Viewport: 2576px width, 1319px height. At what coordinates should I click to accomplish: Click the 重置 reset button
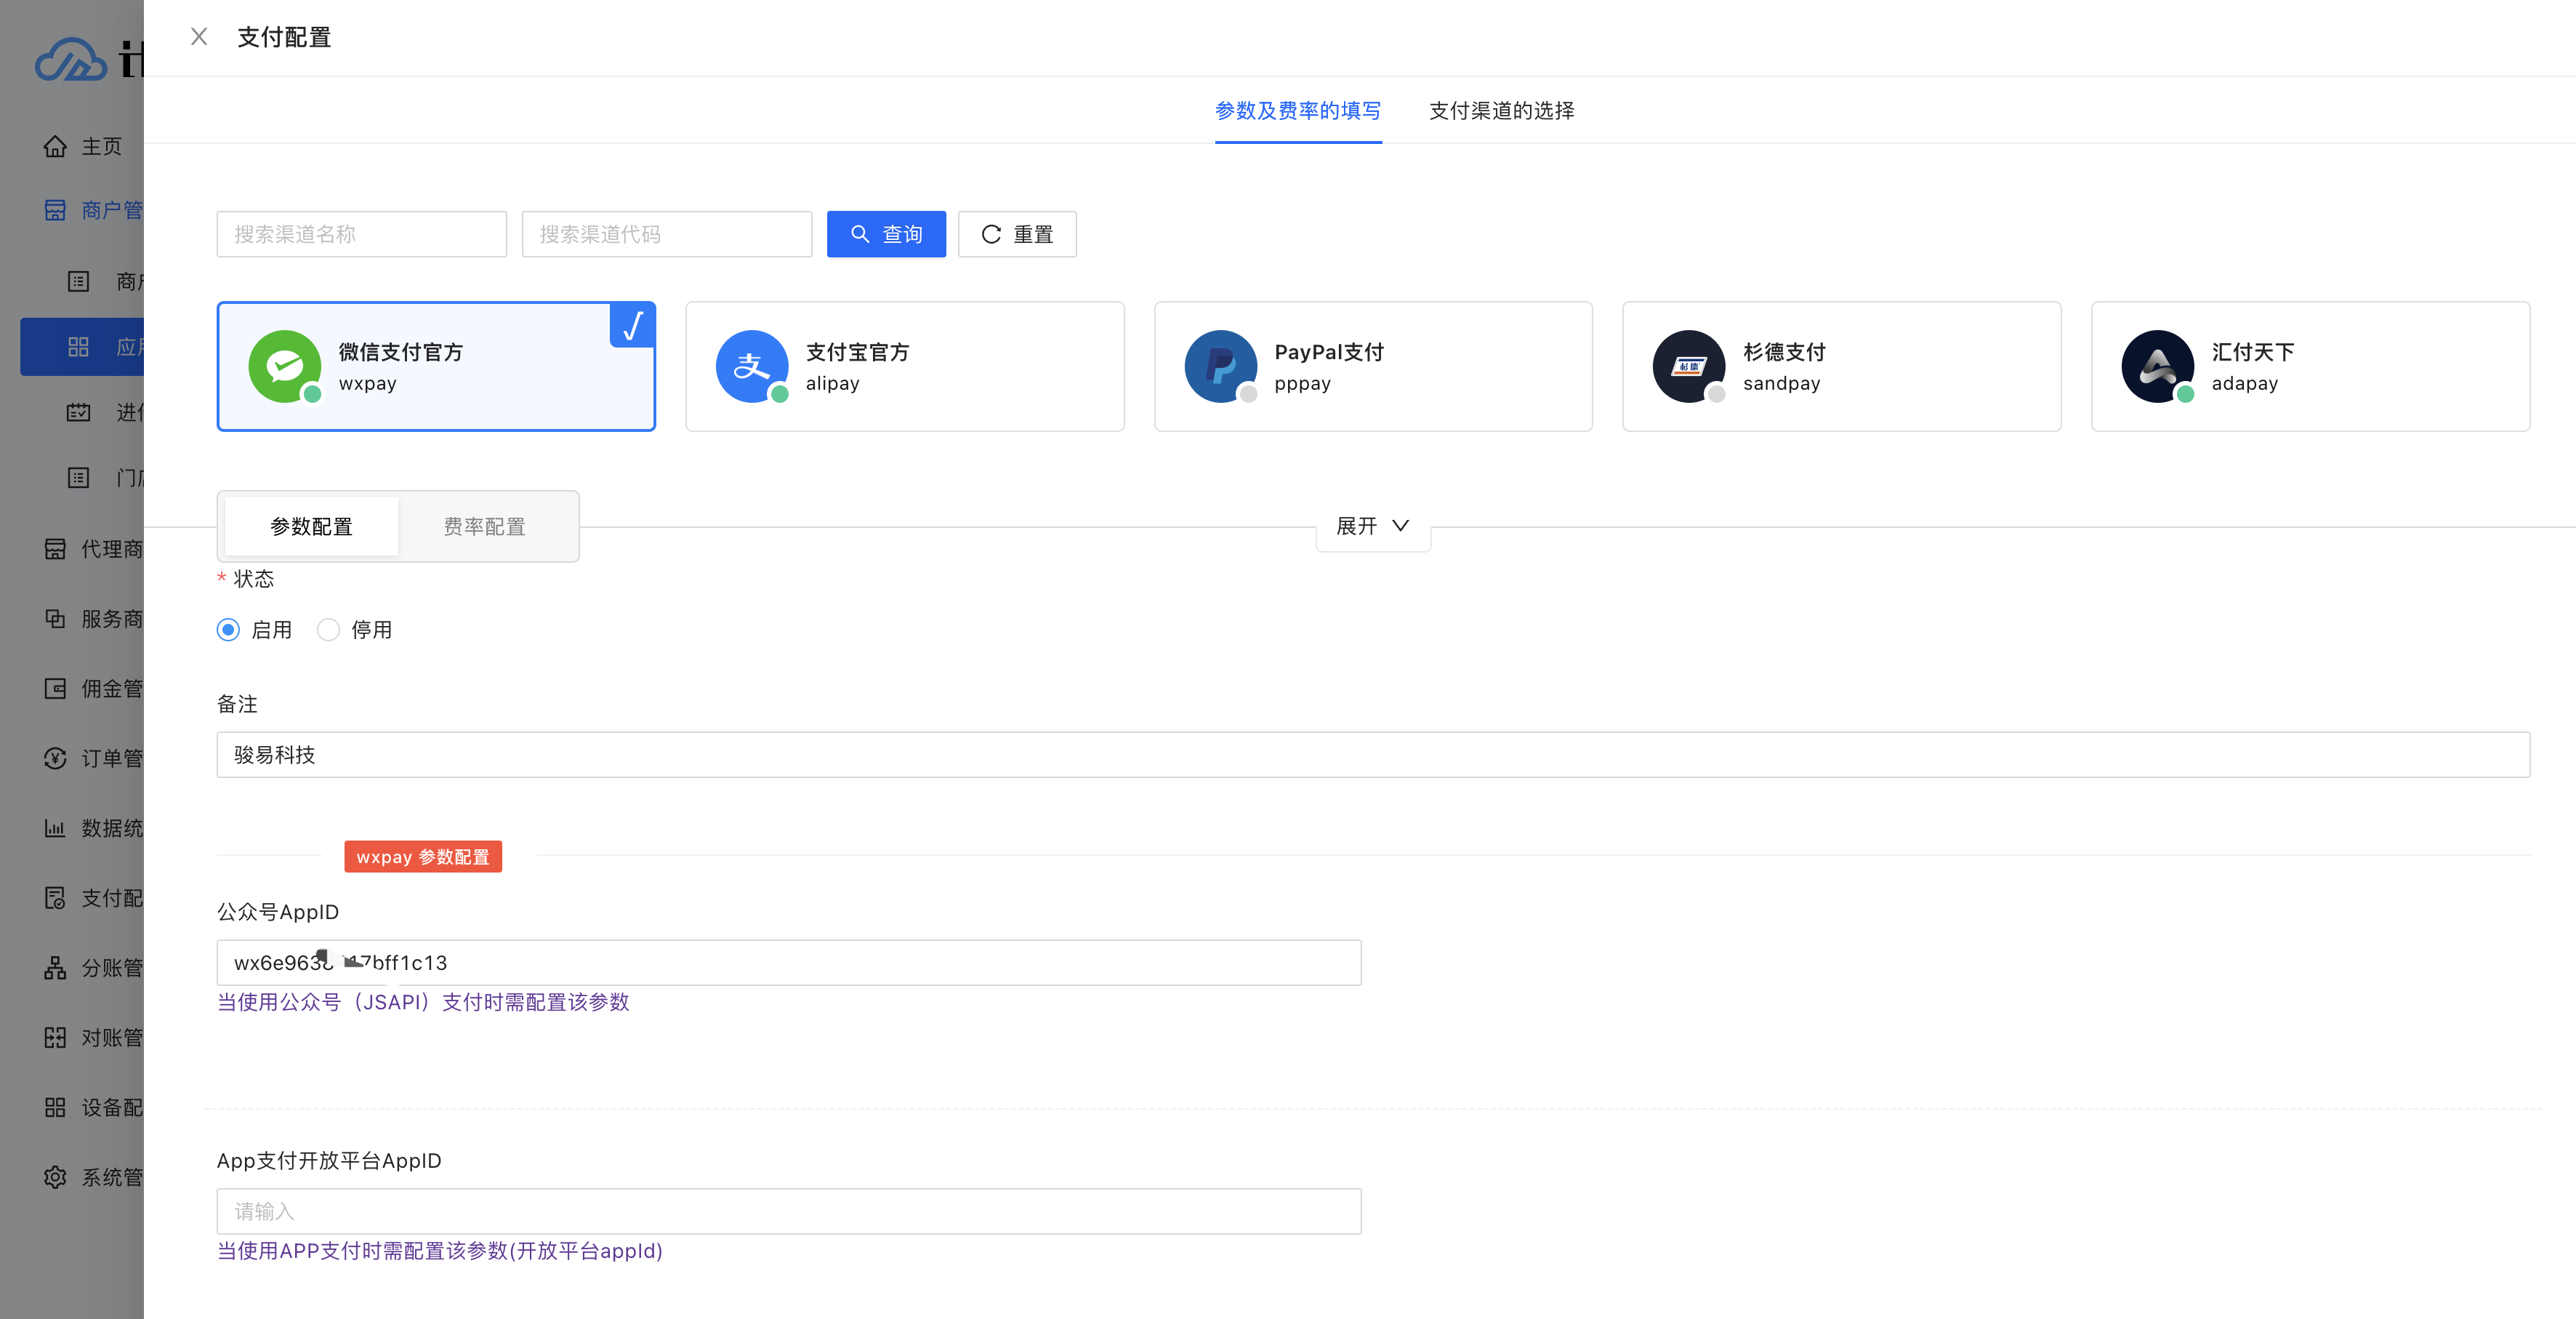tap(1017, 234)
